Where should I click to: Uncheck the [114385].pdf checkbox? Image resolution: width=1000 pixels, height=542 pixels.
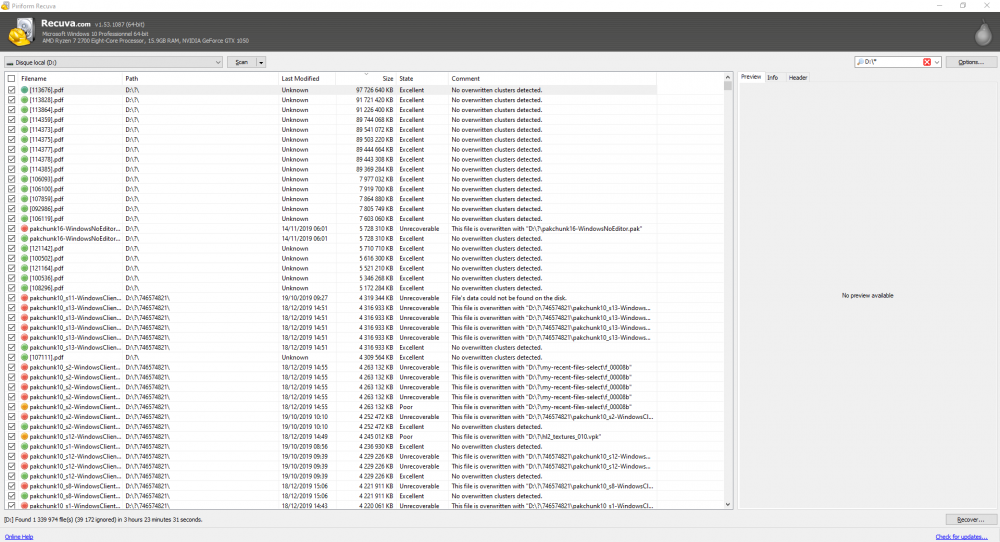coord(11,170)
